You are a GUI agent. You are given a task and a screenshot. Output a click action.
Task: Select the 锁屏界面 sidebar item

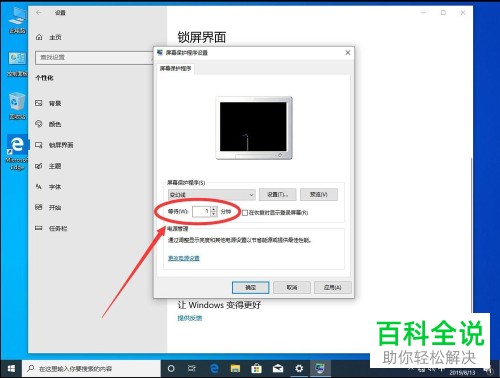(54, 145)
